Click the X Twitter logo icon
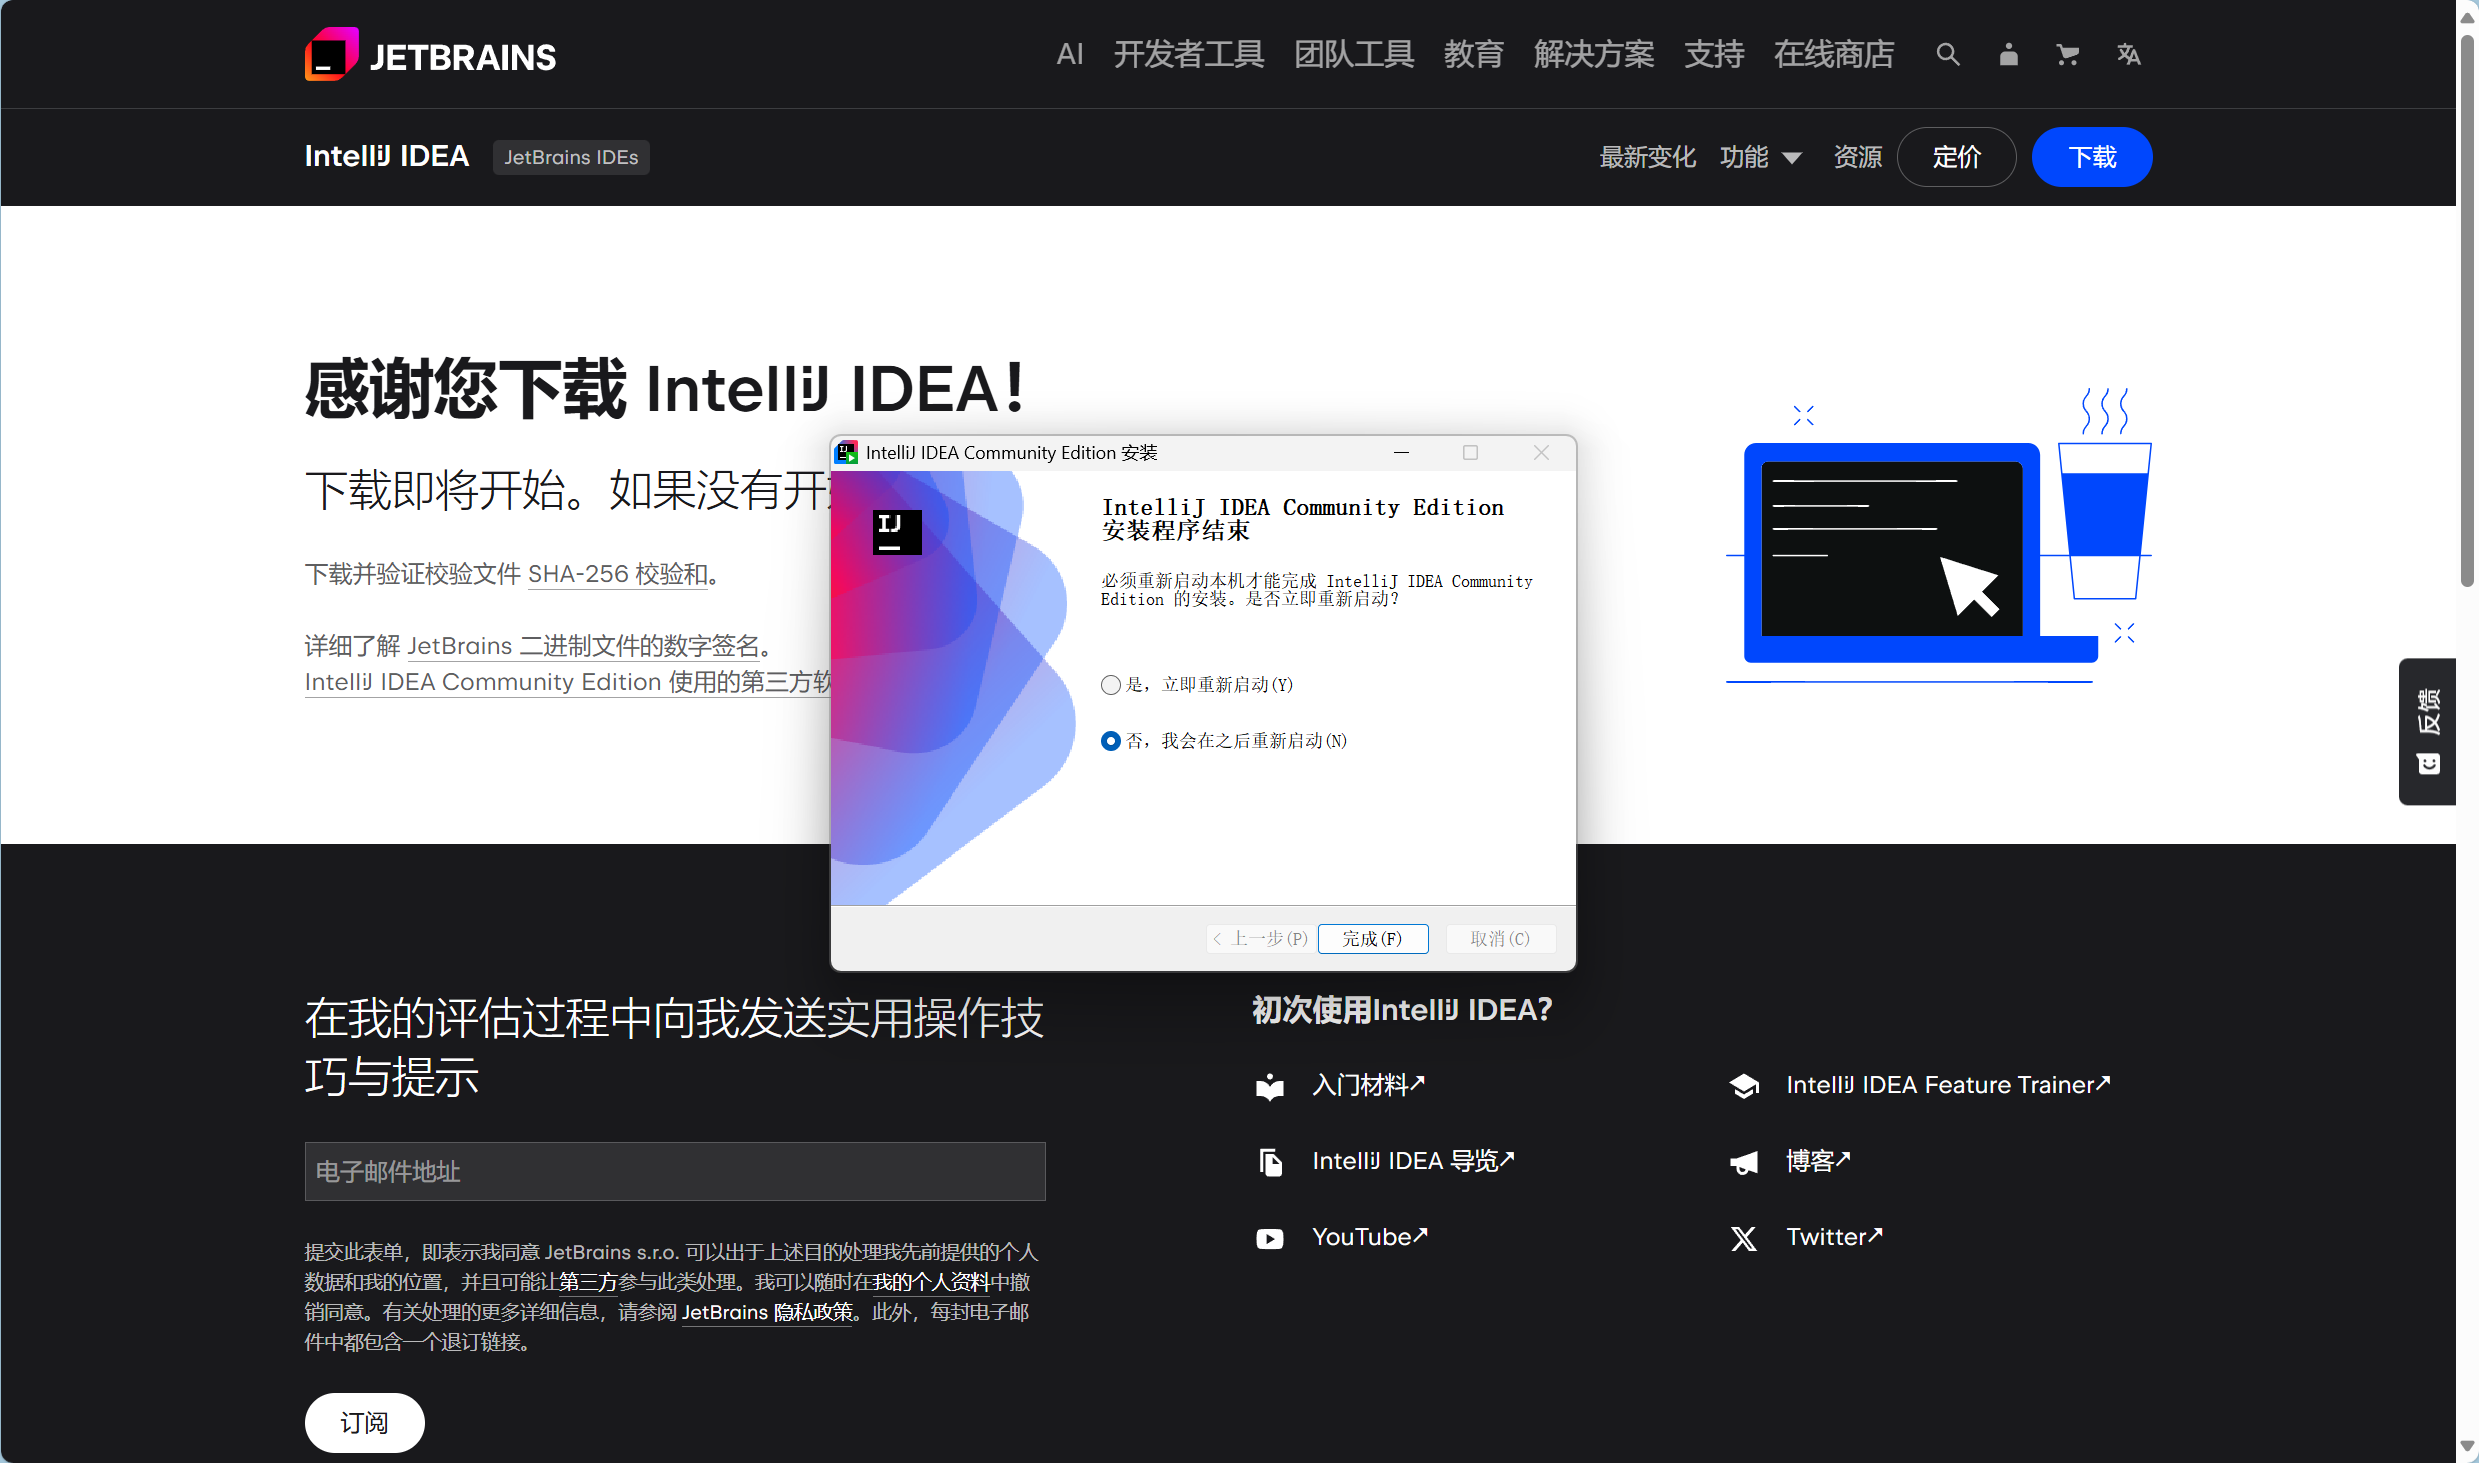Screen dimensions: 2479x1463 tap(1744, 1238)
